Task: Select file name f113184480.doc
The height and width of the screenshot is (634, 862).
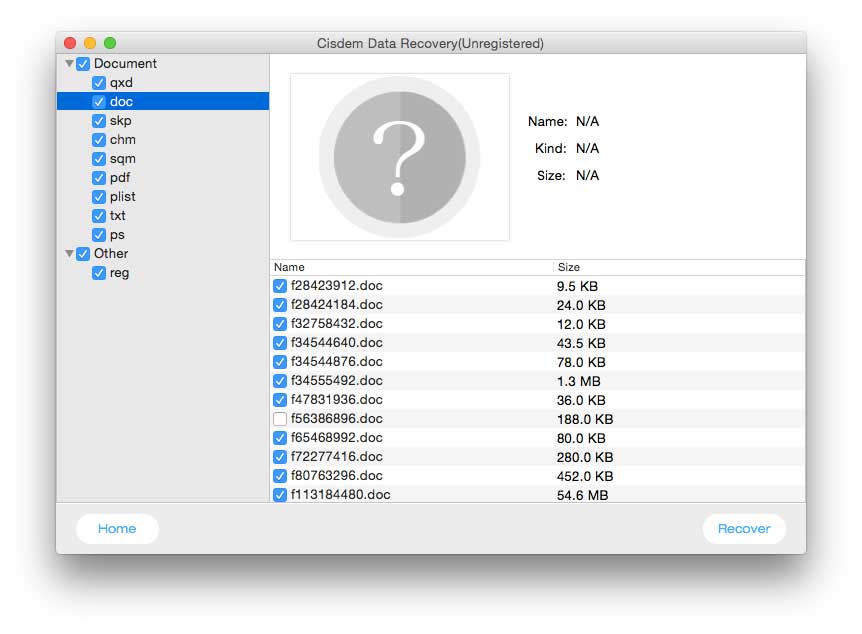Action: tap(340, 495)
